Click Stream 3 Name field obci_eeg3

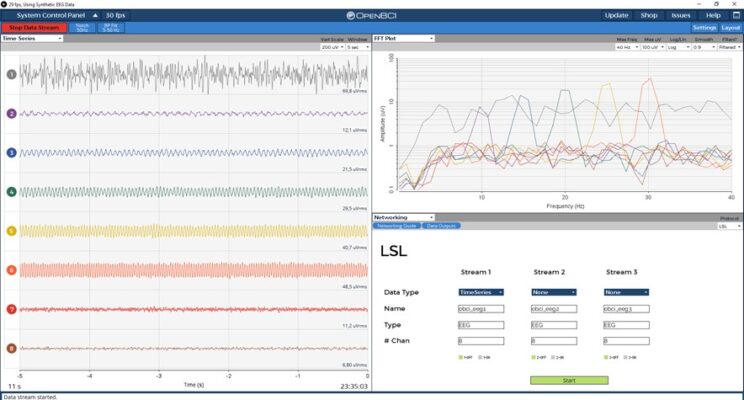626,309
